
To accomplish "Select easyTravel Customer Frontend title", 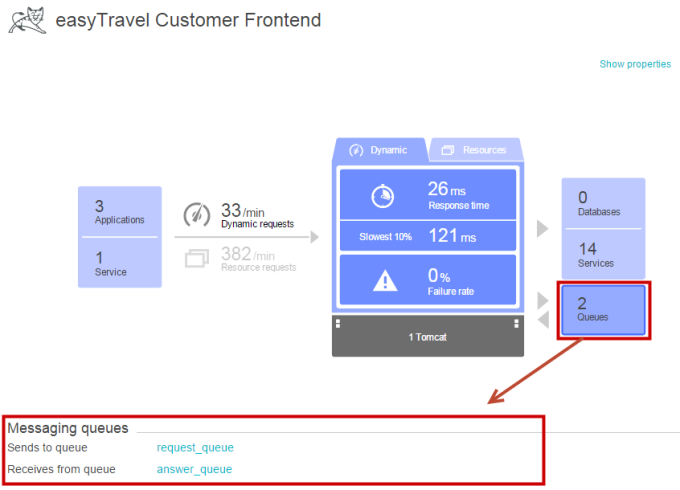I will [188, 20].
